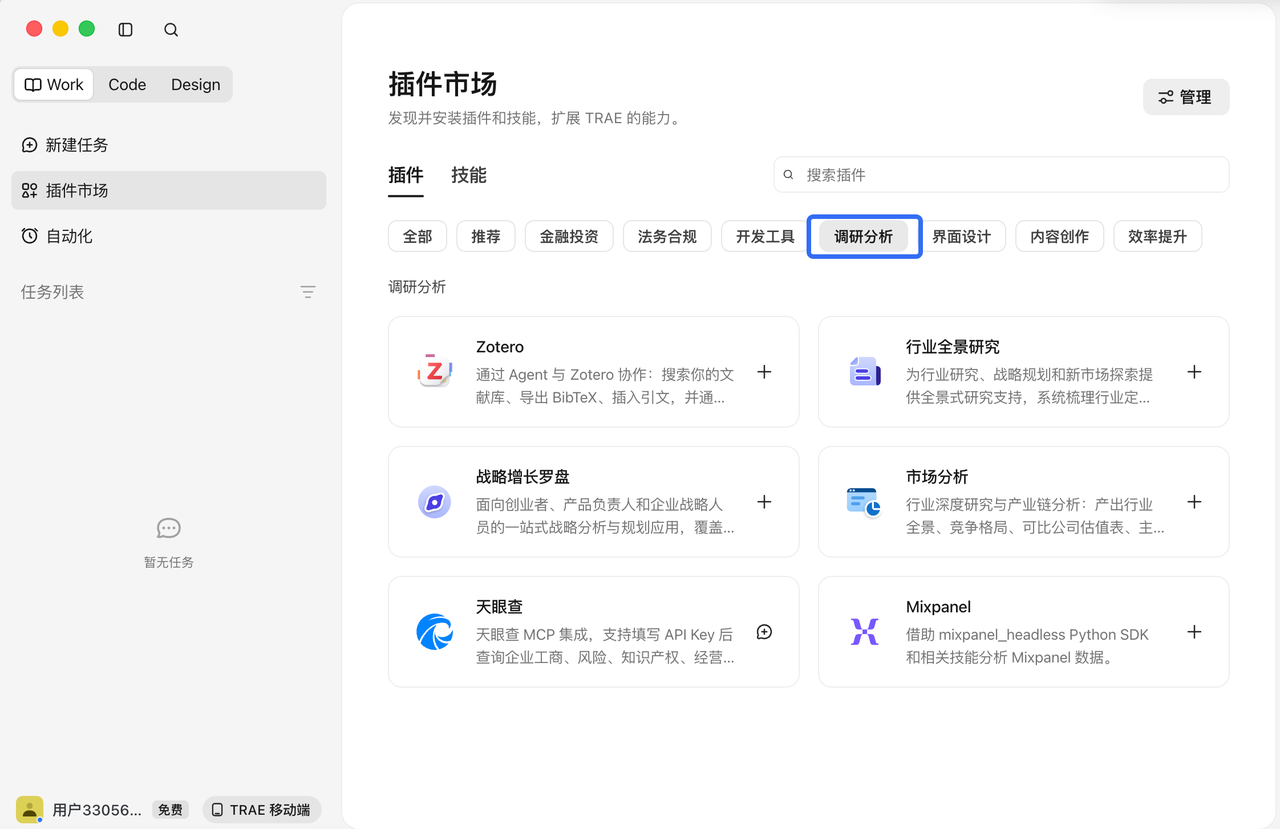Select the 调研分析 category chip

pos(864,237)
